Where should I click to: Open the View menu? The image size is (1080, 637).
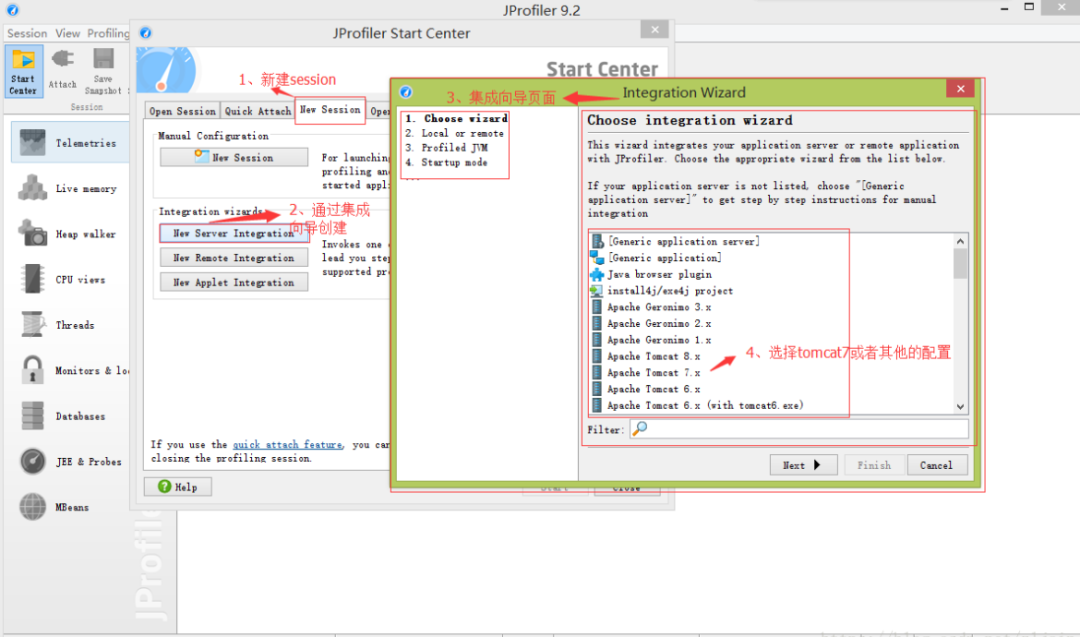(68, 33)
